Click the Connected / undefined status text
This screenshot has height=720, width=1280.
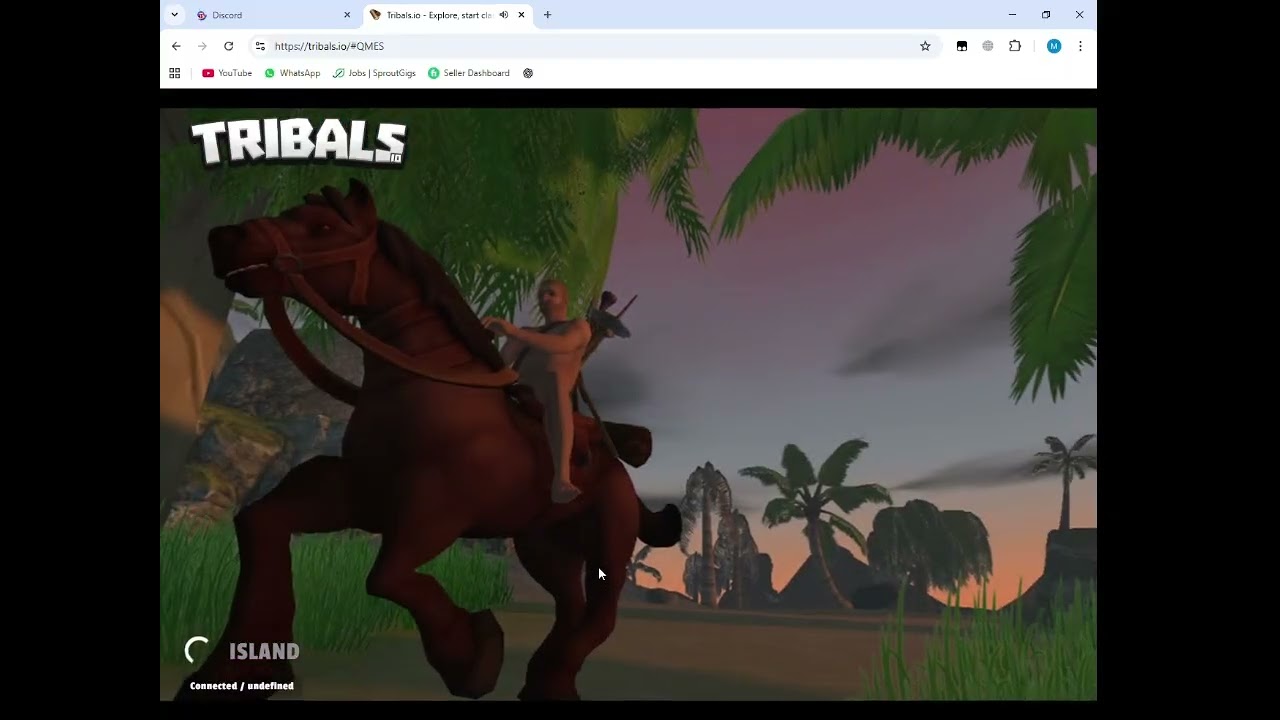(242, 686)
